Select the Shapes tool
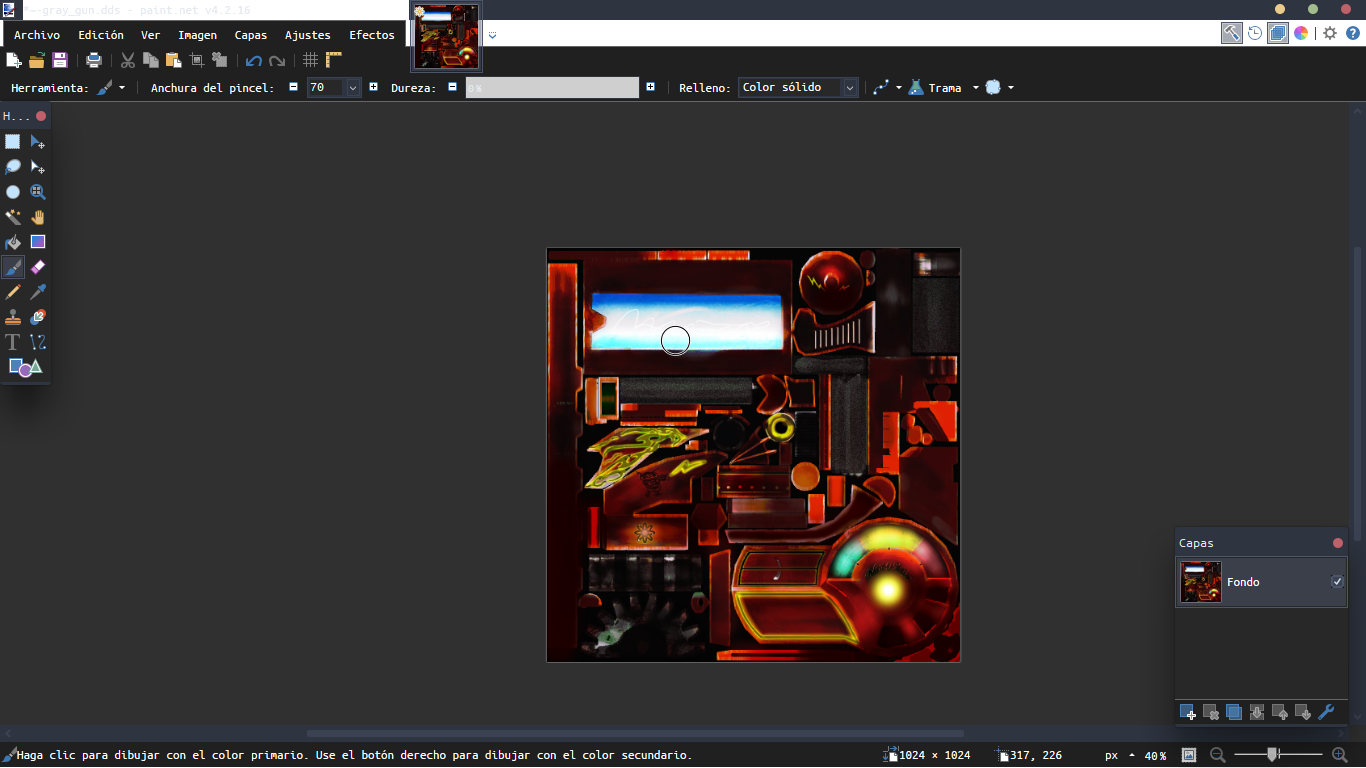This screenshot has height=768, width=1366. tap(25, 367)
